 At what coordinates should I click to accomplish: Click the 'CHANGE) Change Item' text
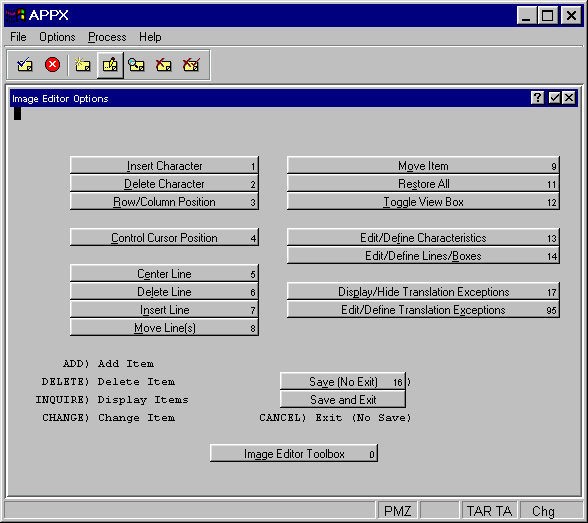[108, 418]
